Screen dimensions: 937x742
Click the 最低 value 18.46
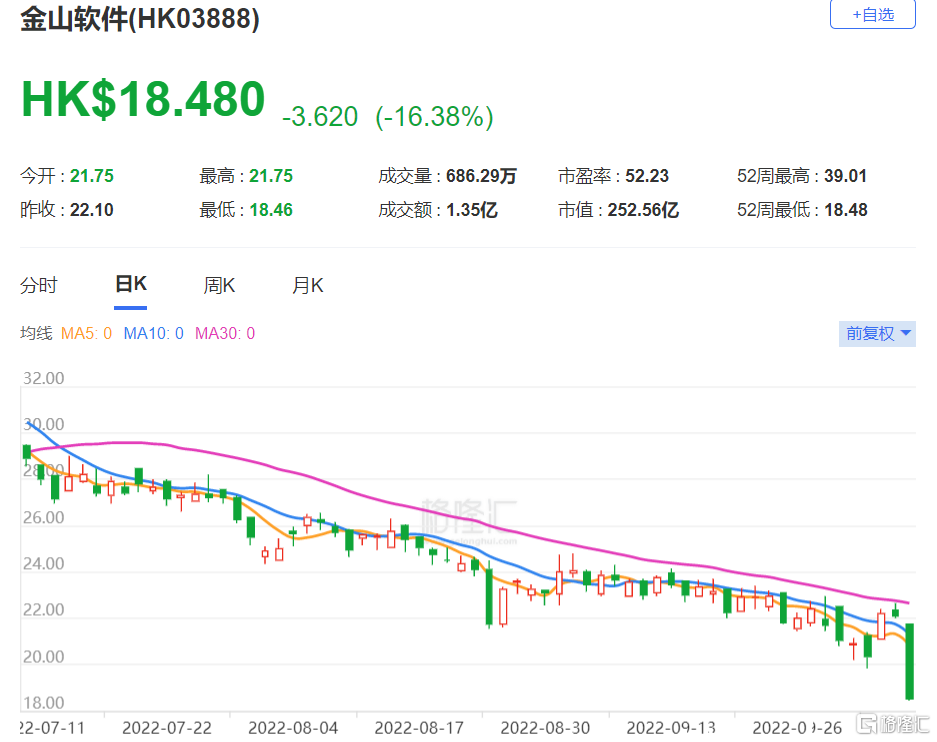tap(271, 210)
